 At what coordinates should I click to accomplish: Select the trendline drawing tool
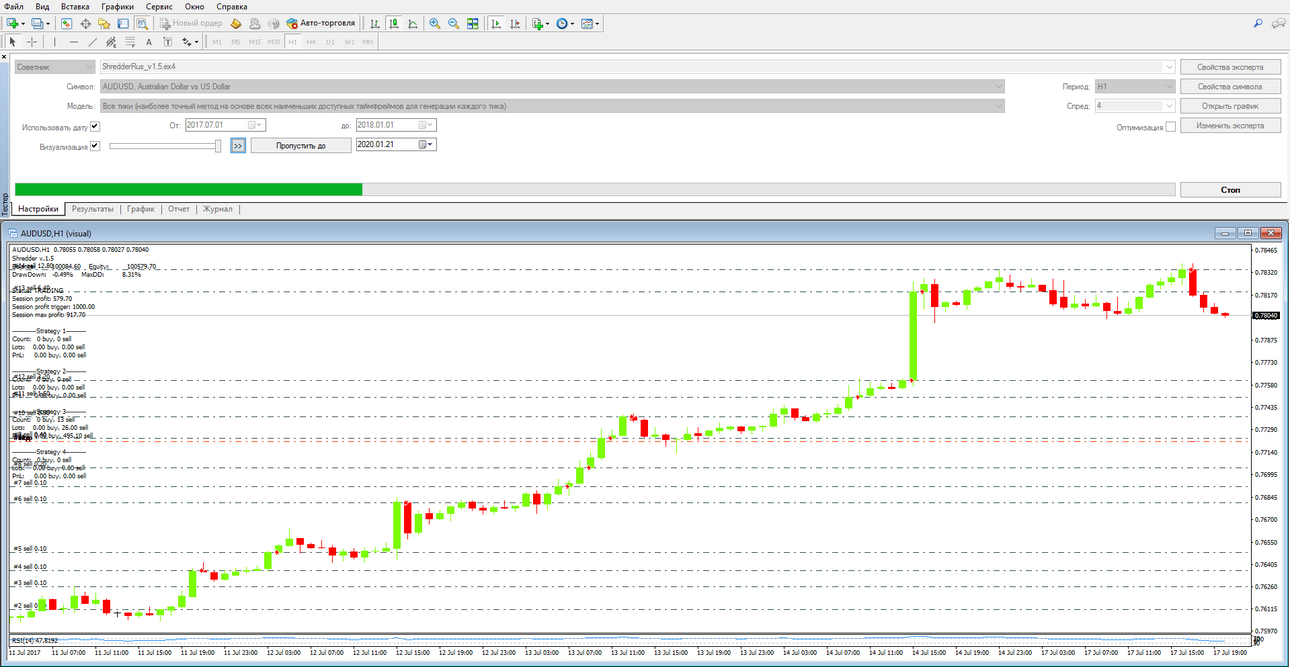point(93,42)
